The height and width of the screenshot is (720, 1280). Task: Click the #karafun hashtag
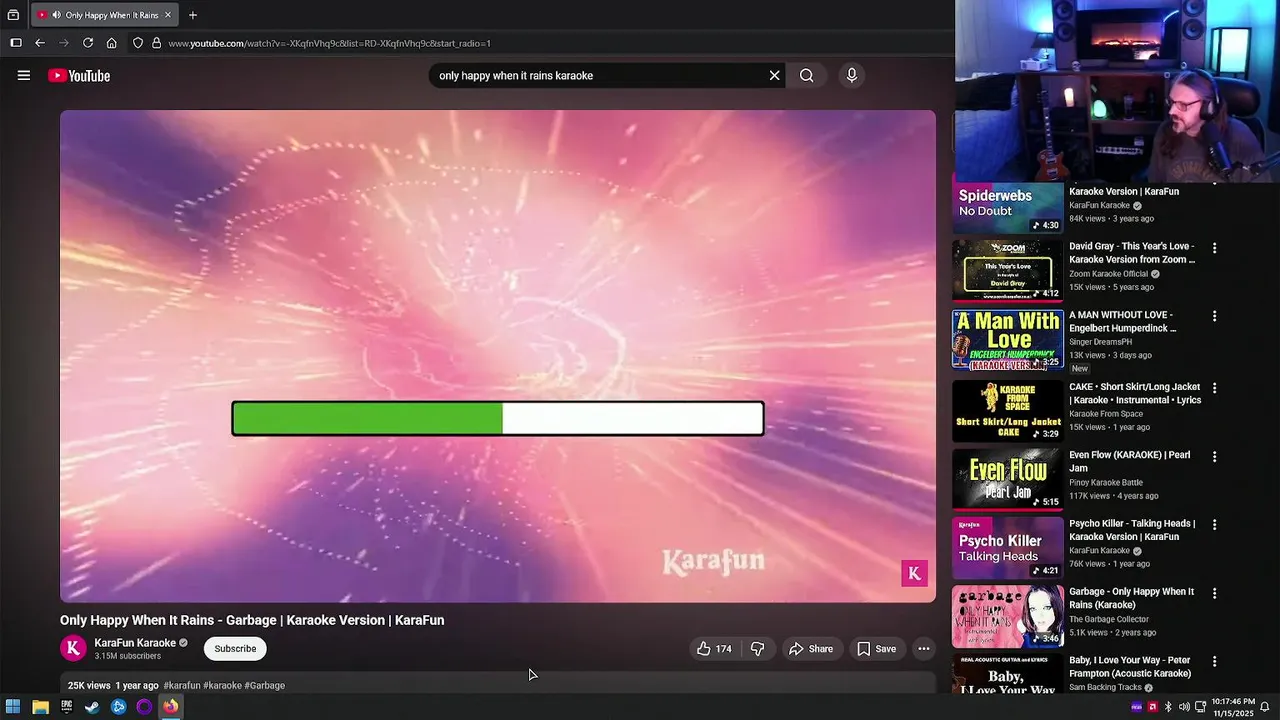coord(182,686)
